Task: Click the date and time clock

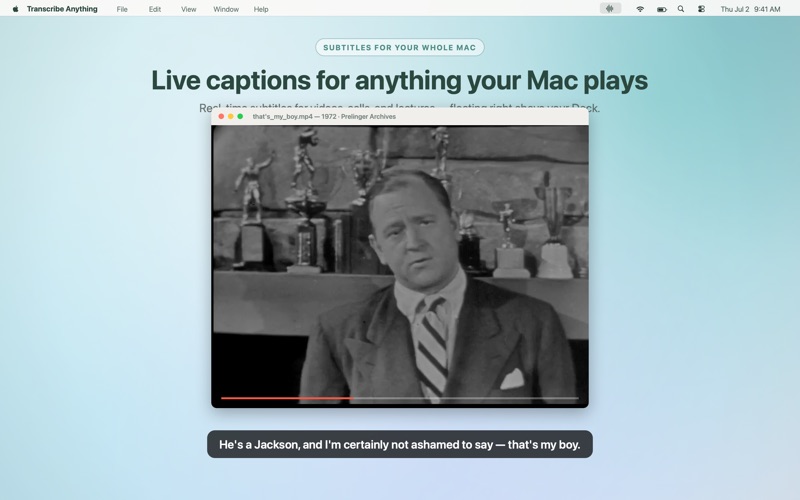Action: point(750,9)
